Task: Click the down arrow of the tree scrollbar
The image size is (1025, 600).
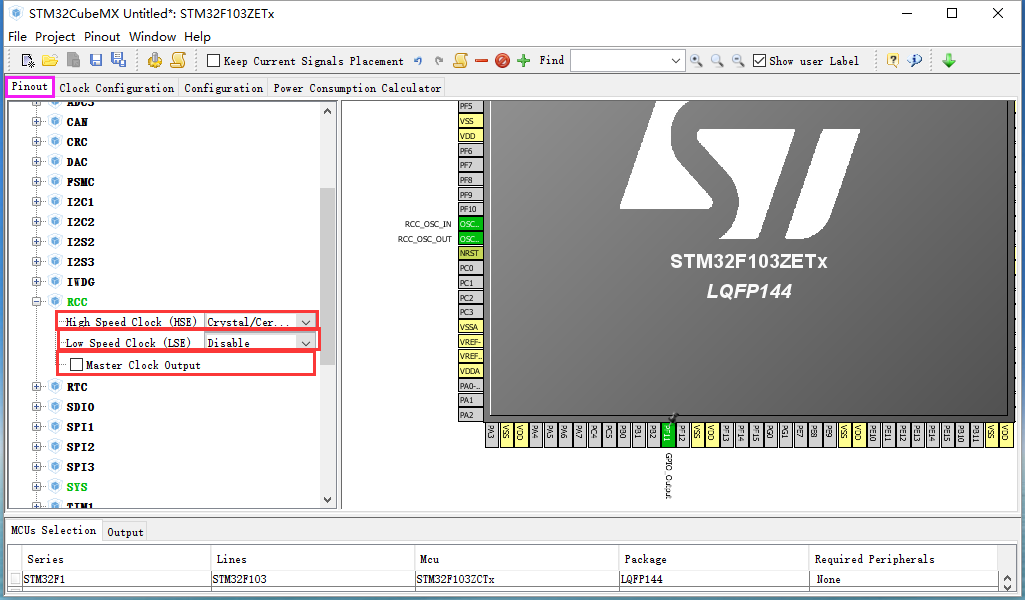Action: (328, 499)
